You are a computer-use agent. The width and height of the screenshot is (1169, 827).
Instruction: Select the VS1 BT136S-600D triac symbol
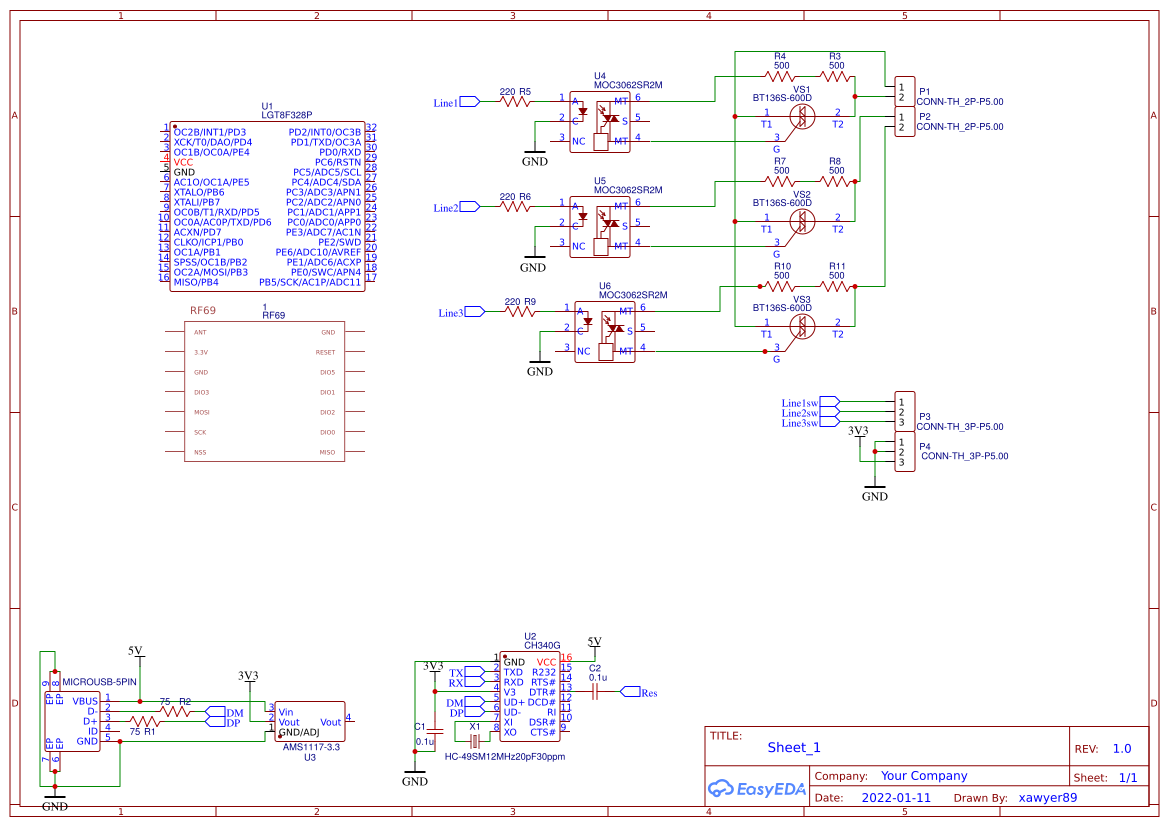click(x=801, y=116)
